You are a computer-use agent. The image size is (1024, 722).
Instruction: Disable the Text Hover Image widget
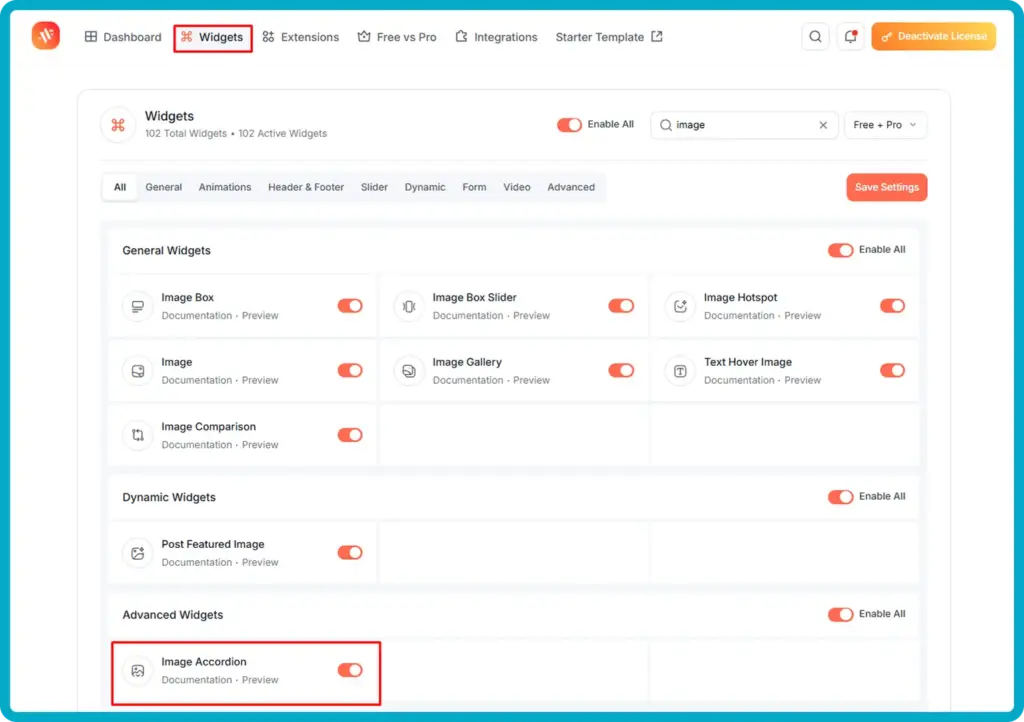click(892, 370)
